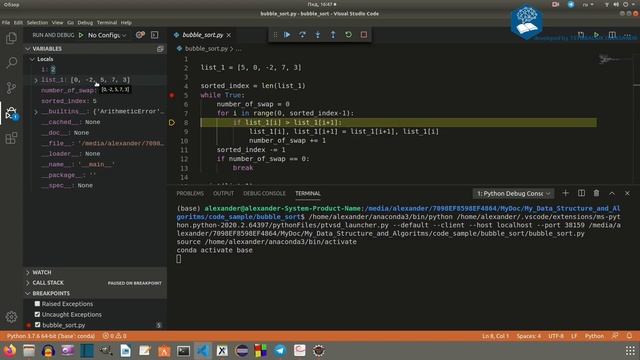This screenshot has height=360, width=640.
Task: Open the Explorer view in activity bar
Action: point(11,38)
